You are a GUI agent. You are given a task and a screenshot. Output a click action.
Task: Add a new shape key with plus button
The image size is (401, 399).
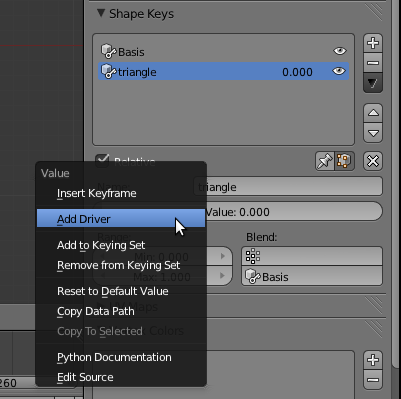point(373,43)
